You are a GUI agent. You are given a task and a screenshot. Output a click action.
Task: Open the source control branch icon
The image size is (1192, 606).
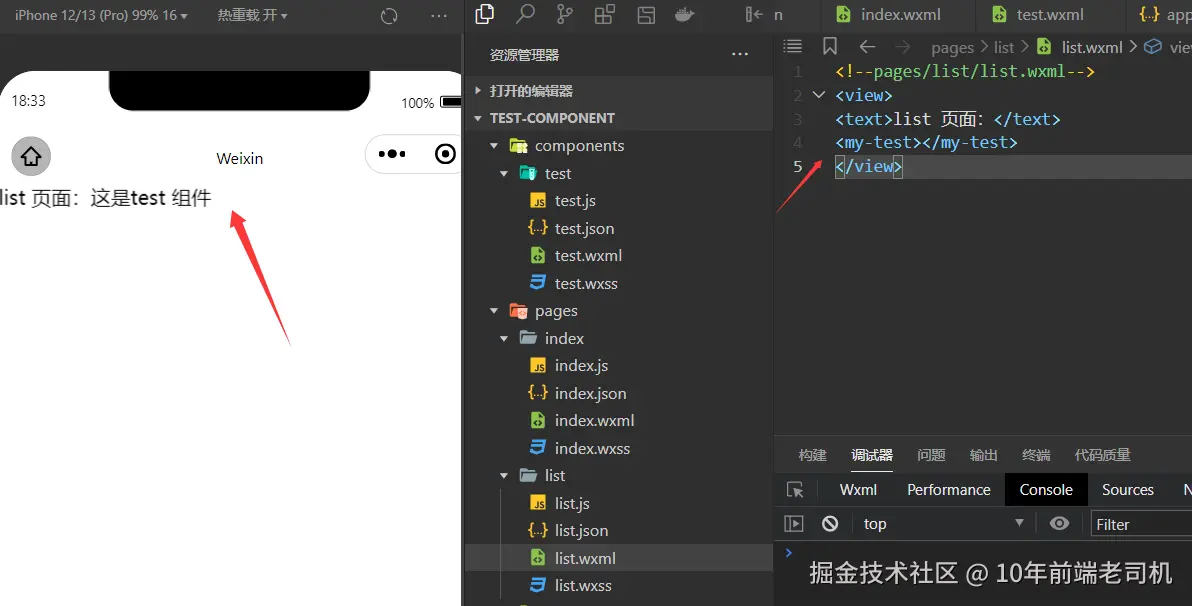tap(565, 14)
